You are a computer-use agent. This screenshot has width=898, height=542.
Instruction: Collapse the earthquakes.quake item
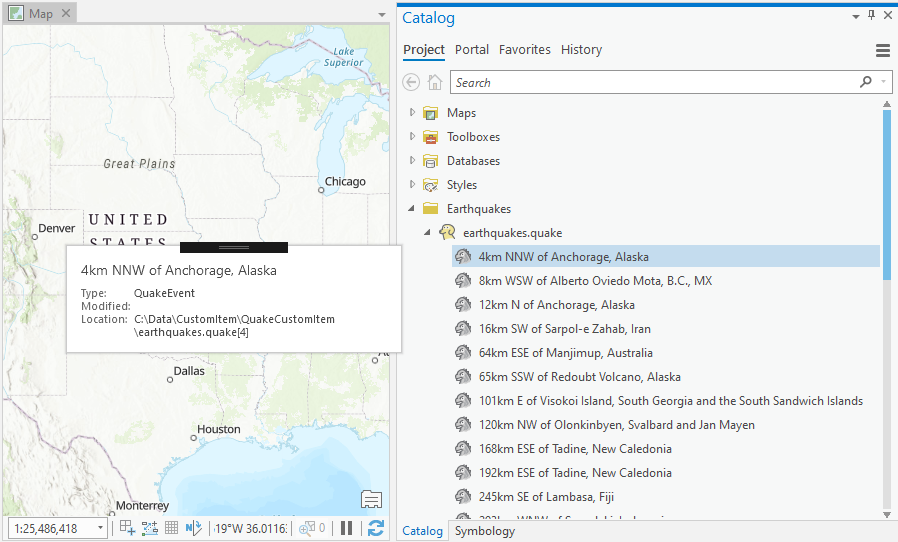coord(427,233)
